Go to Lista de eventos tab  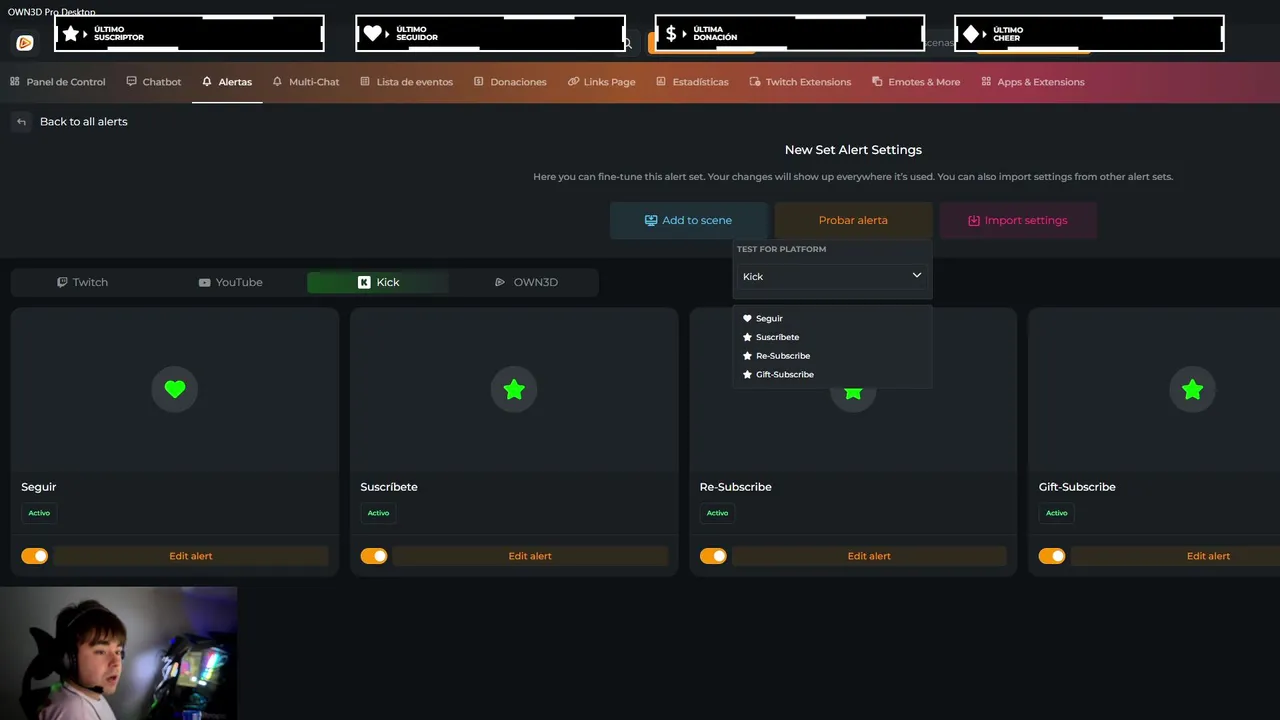pos(406,82)
